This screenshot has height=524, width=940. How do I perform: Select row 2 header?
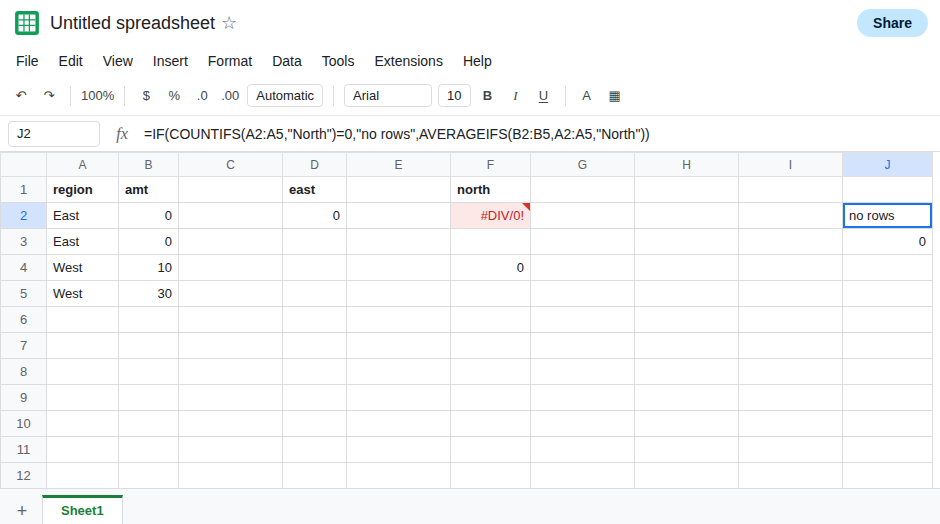(23, 216)
